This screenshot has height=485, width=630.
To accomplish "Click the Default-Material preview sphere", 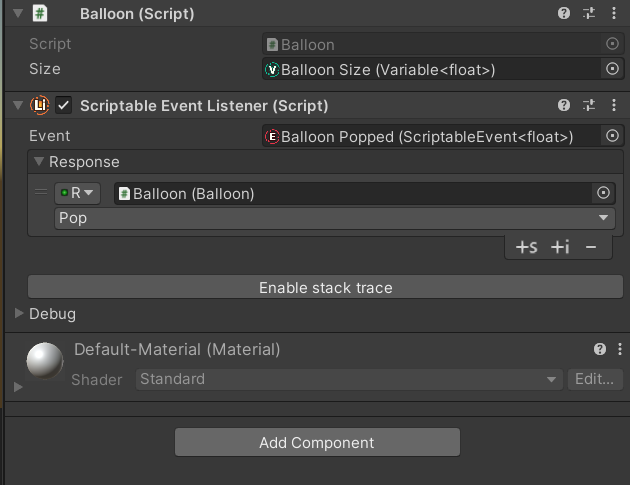I will (x=45, y=360).
